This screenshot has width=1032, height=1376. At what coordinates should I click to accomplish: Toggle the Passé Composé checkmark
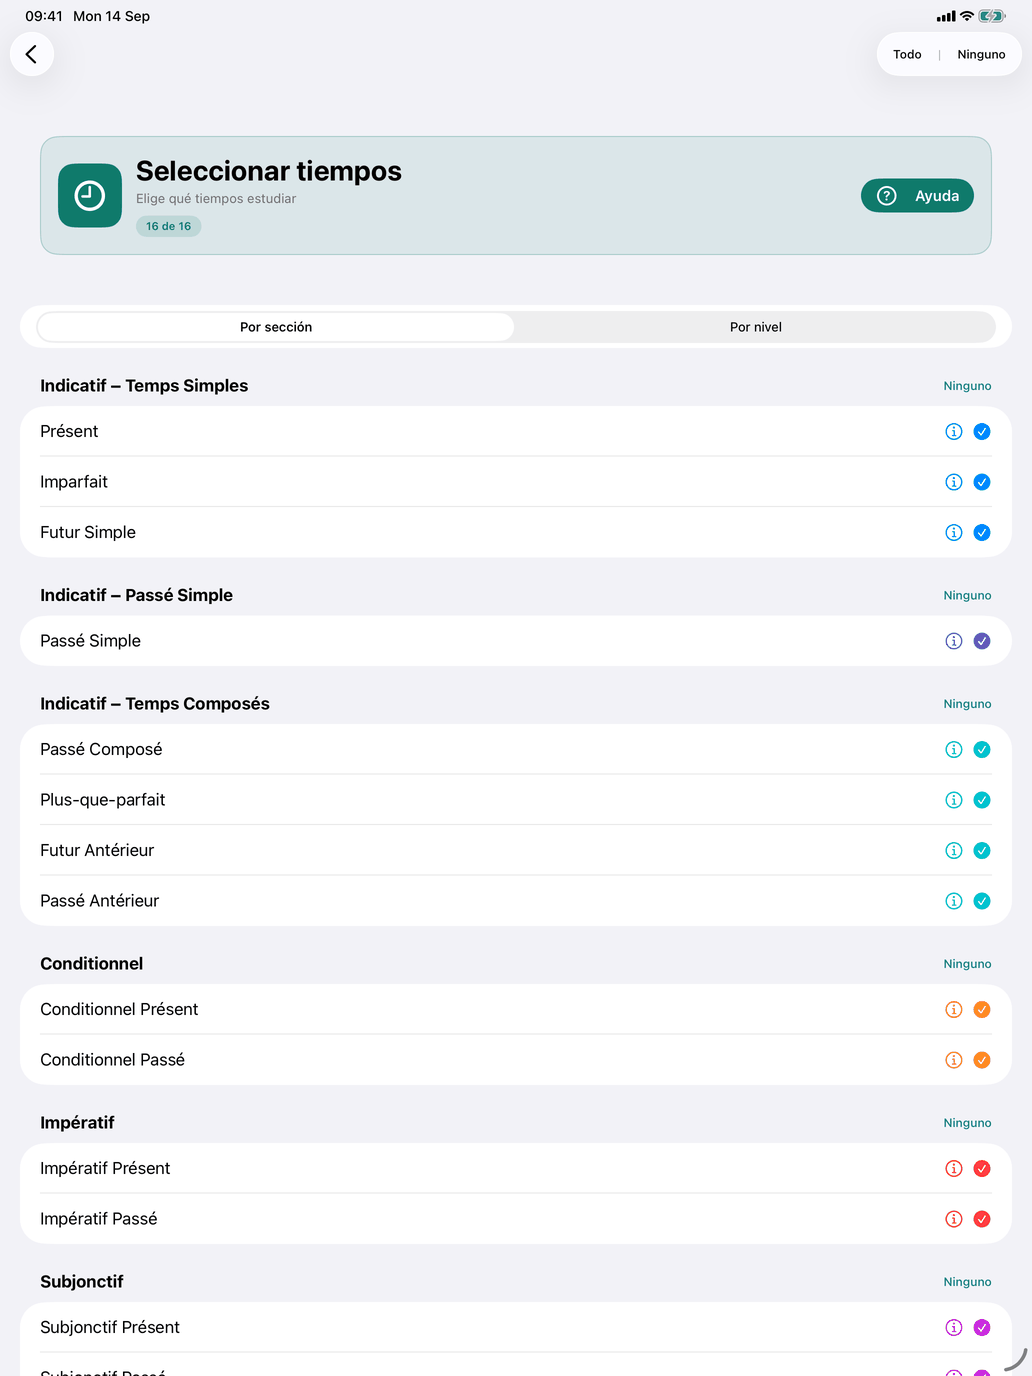[x=982, y=749]
